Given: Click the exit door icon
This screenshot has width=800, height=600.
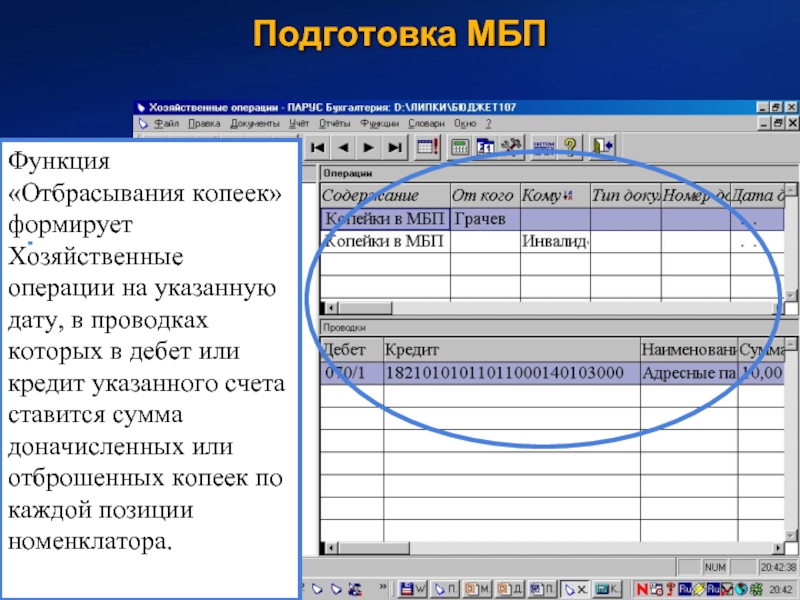Looking at the screenshot, I should (601, 147).
